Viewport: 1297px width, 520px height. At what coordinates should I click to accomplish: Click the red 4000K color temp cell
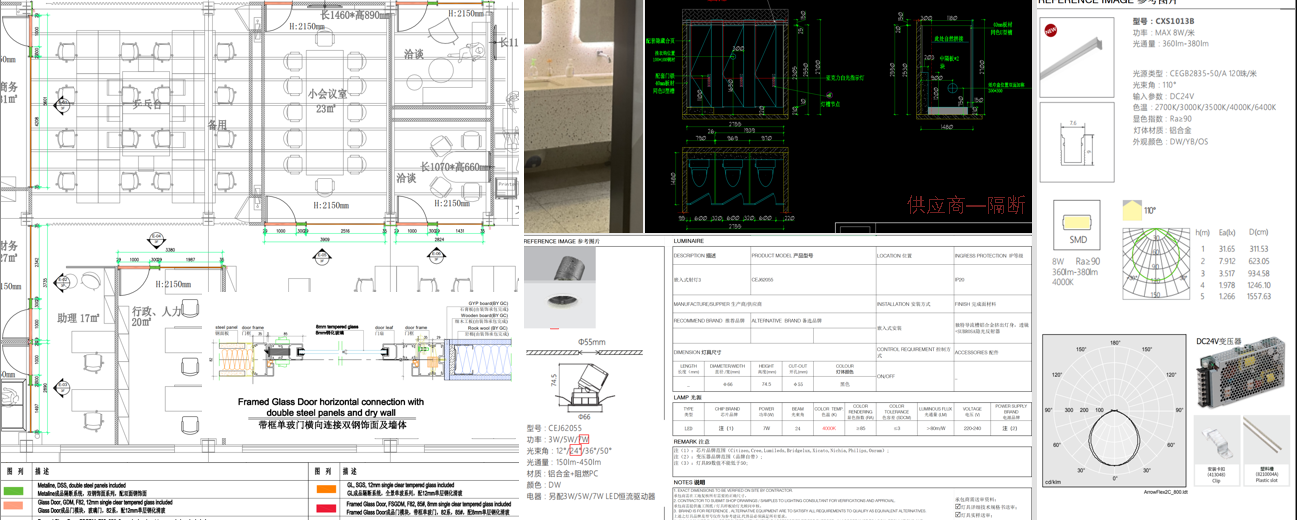[x=828, y=427]
